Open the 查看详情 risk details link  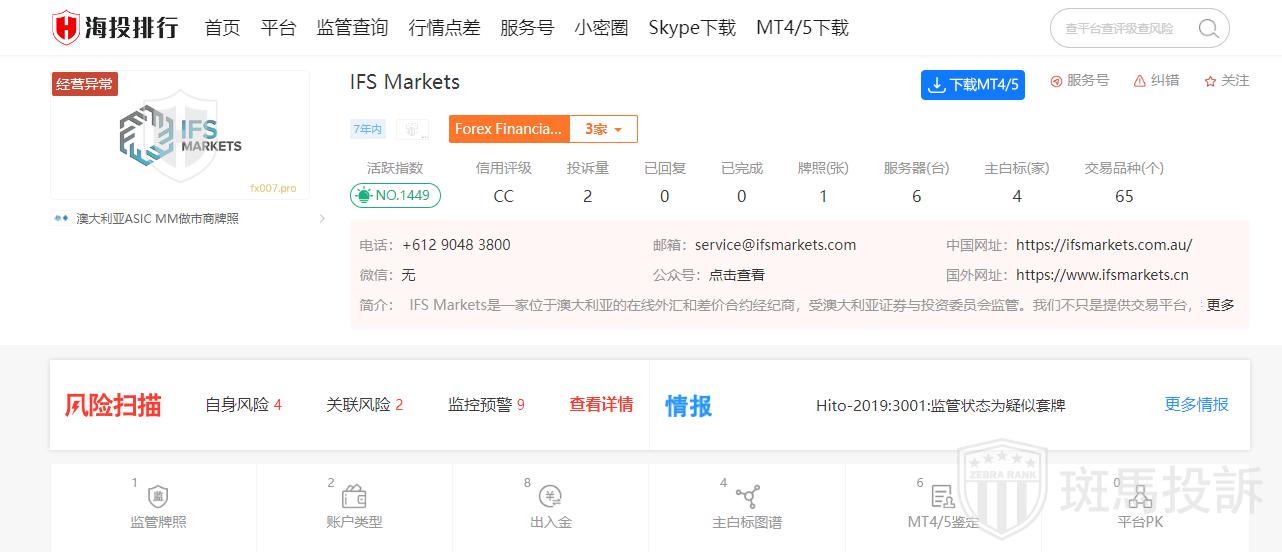click(601, 405)
